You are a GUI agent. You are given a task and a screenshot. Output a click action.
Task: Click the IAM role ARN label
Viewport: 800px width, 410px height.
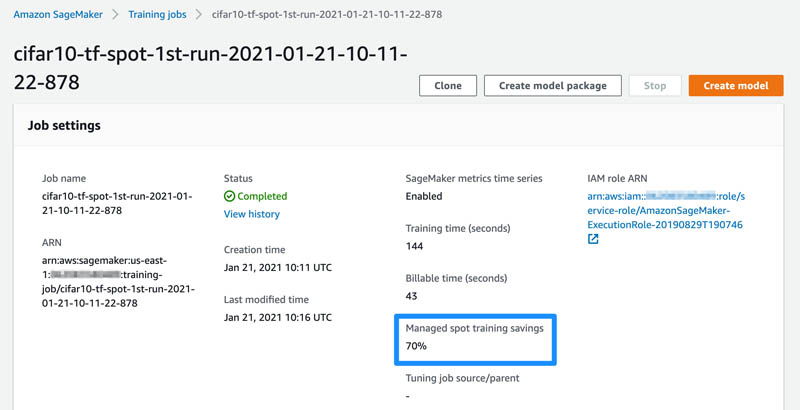(617, 178)
